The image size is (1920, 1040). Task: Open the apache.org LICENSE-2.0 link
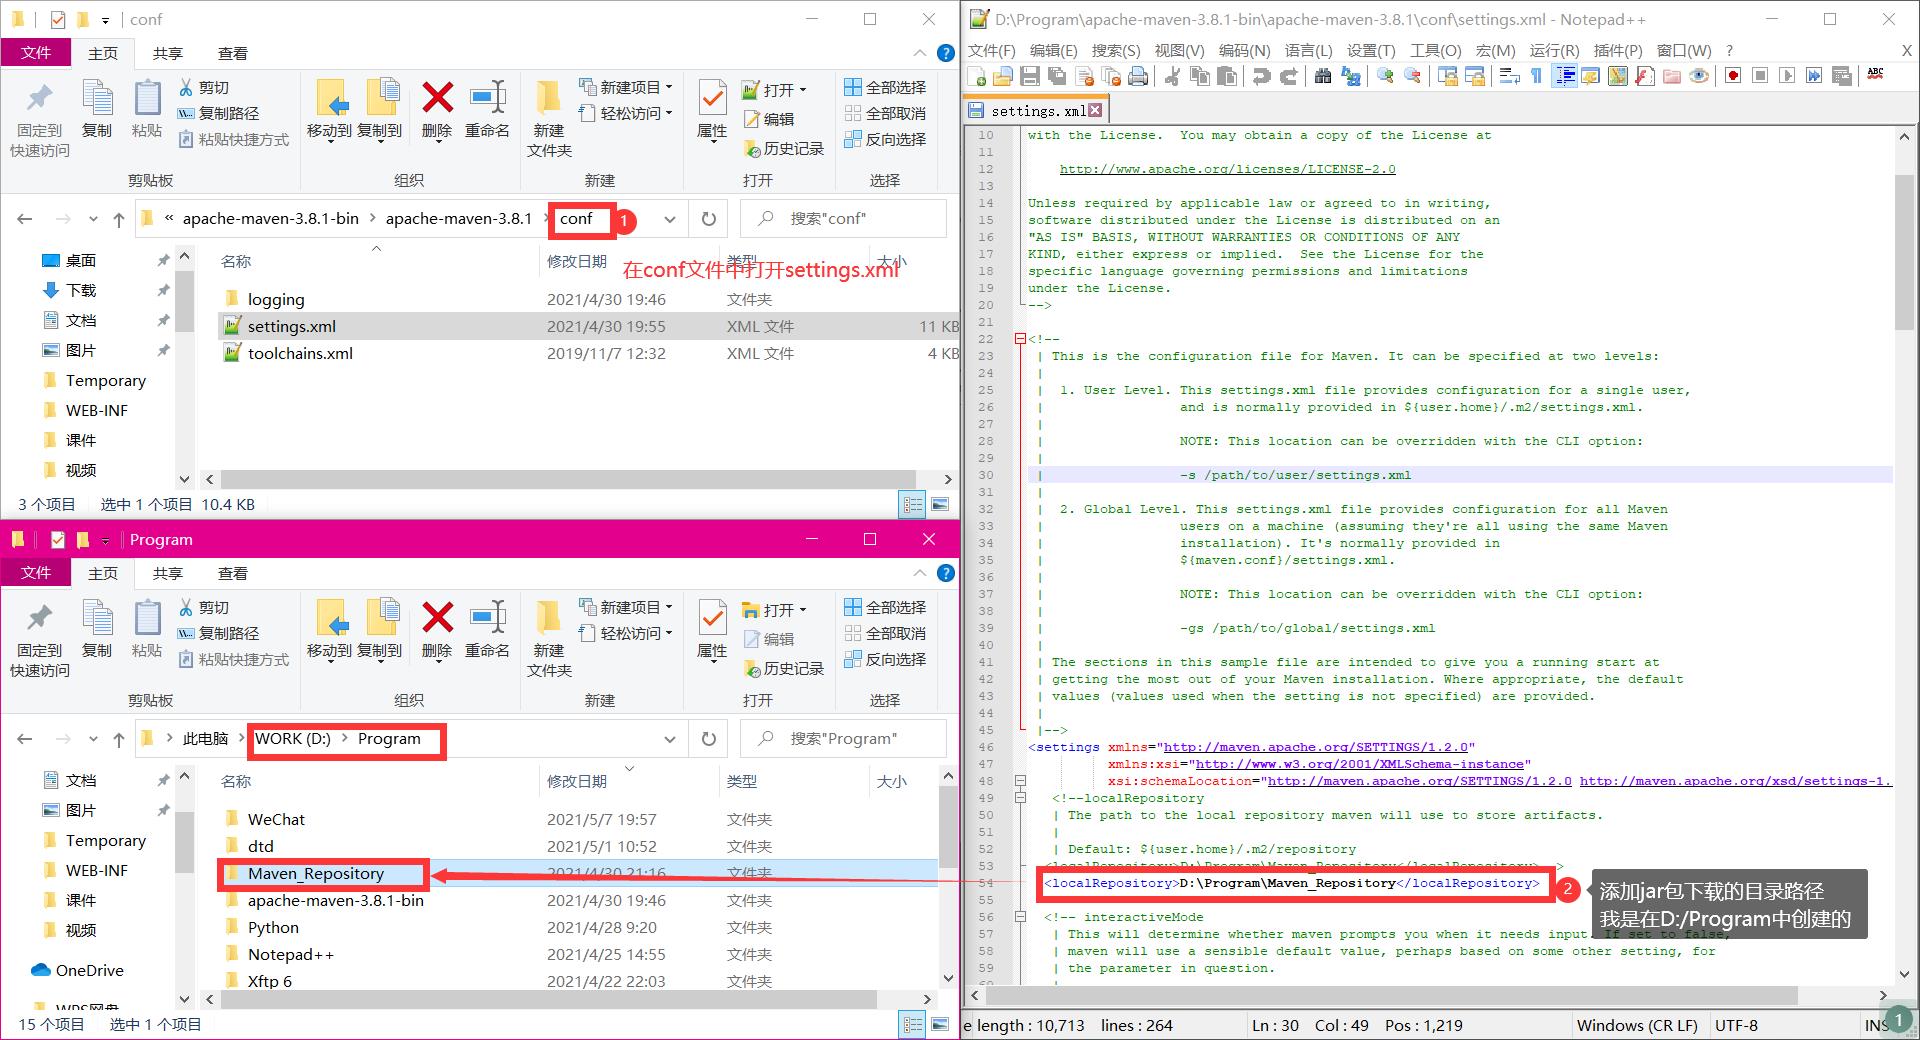[x=1227, y=169]
